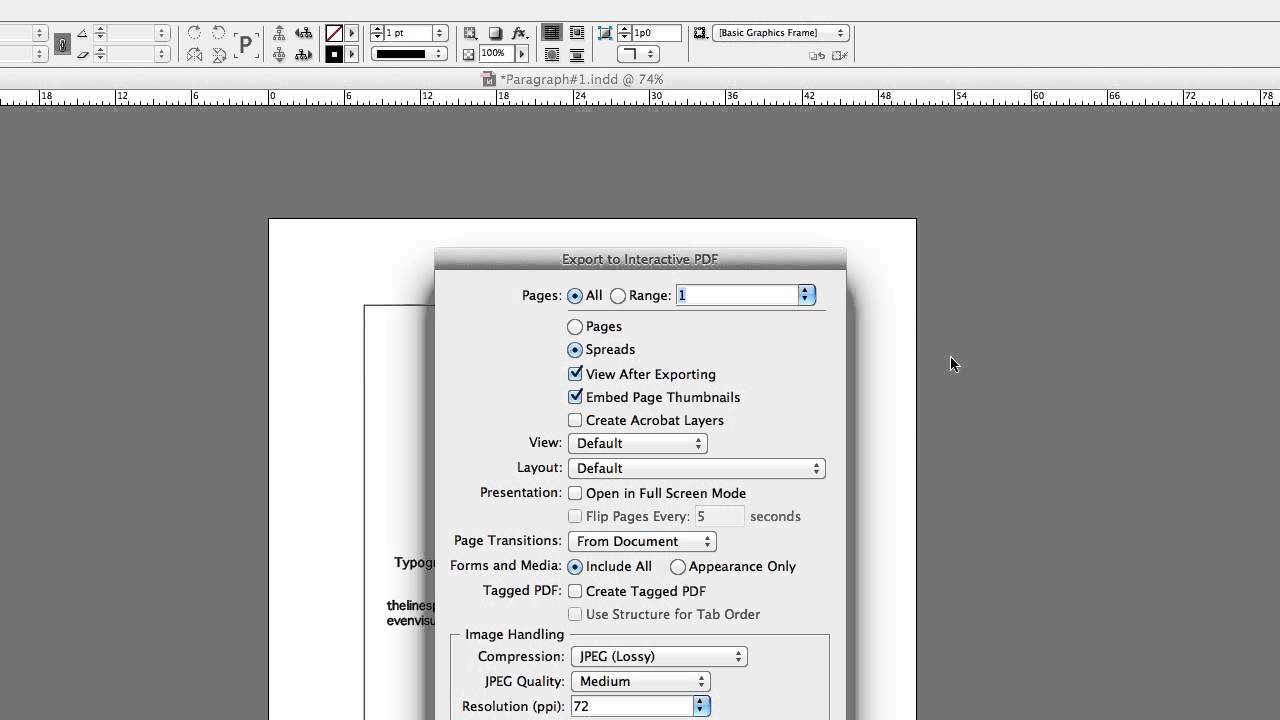This screenshot has height=720, width=1280.
Task: Click the Clear Overrides icon
Action: pyautogui.click(x=817, y=56)
